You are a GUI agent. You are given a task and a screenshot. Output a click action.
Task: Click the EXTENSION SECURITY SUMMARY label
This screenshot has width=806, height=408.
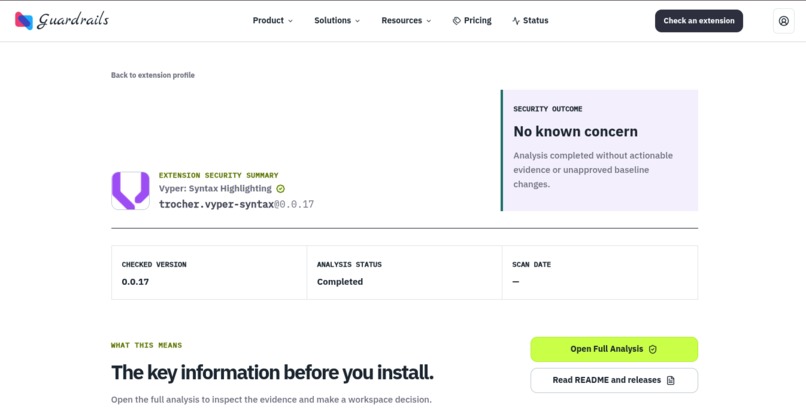point(218,175)
